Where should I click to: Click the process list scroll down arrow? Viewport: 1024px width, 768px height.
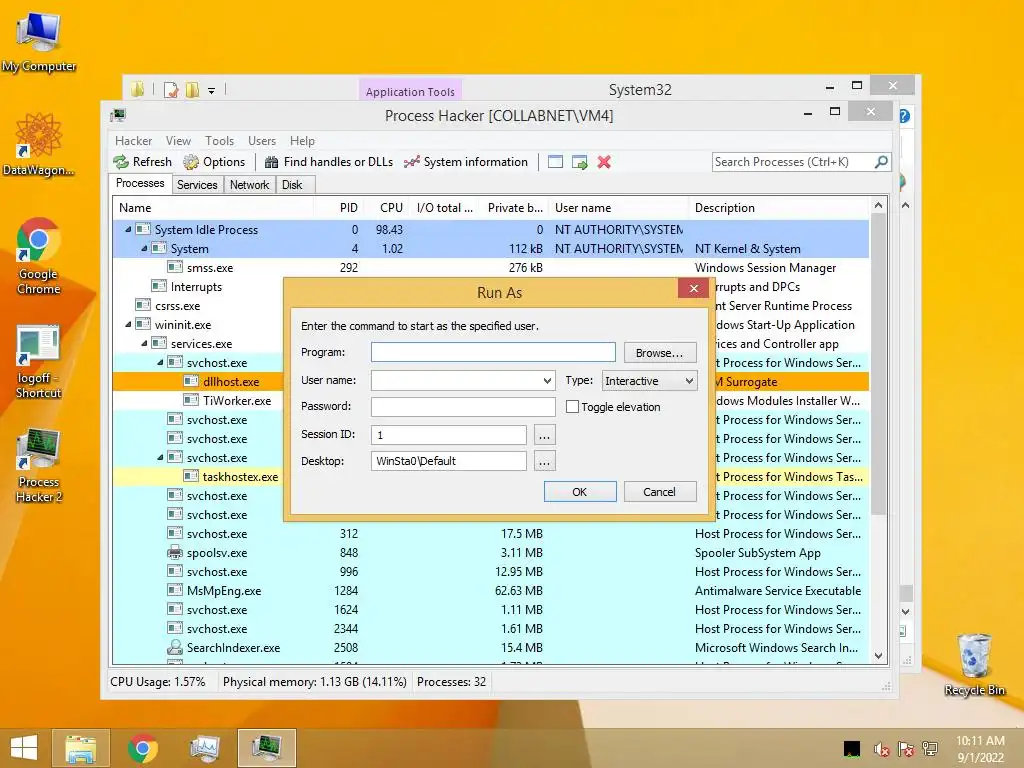878,656
